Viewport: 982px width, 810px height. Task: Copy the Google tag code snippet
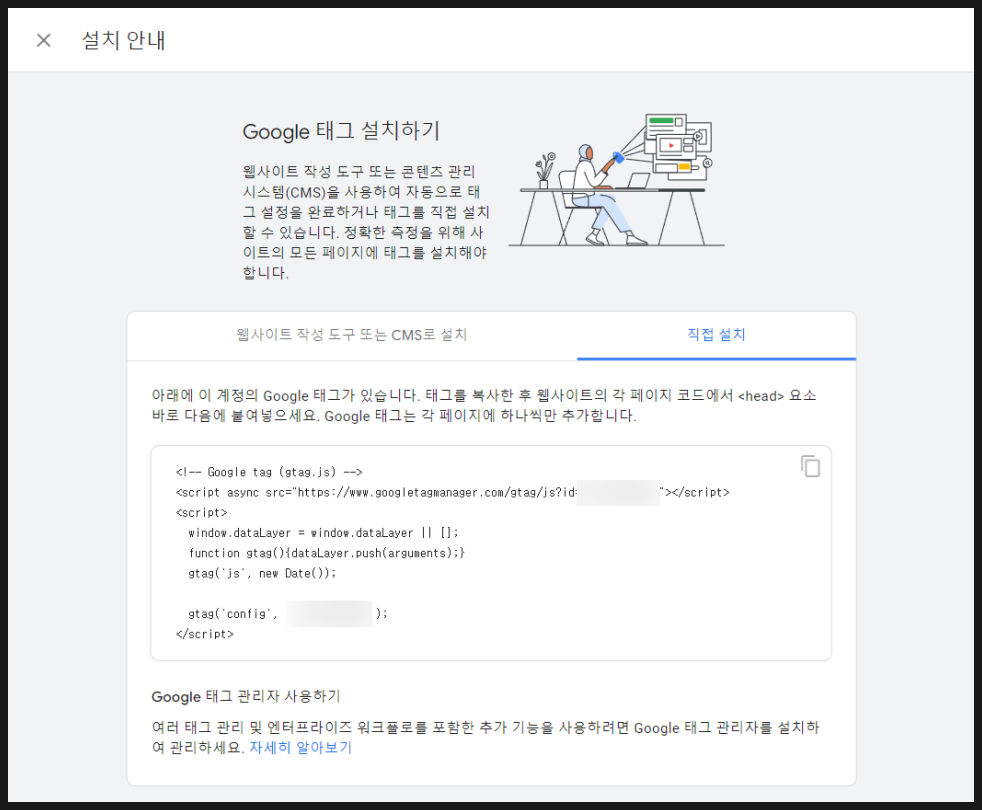pos(810,466)
